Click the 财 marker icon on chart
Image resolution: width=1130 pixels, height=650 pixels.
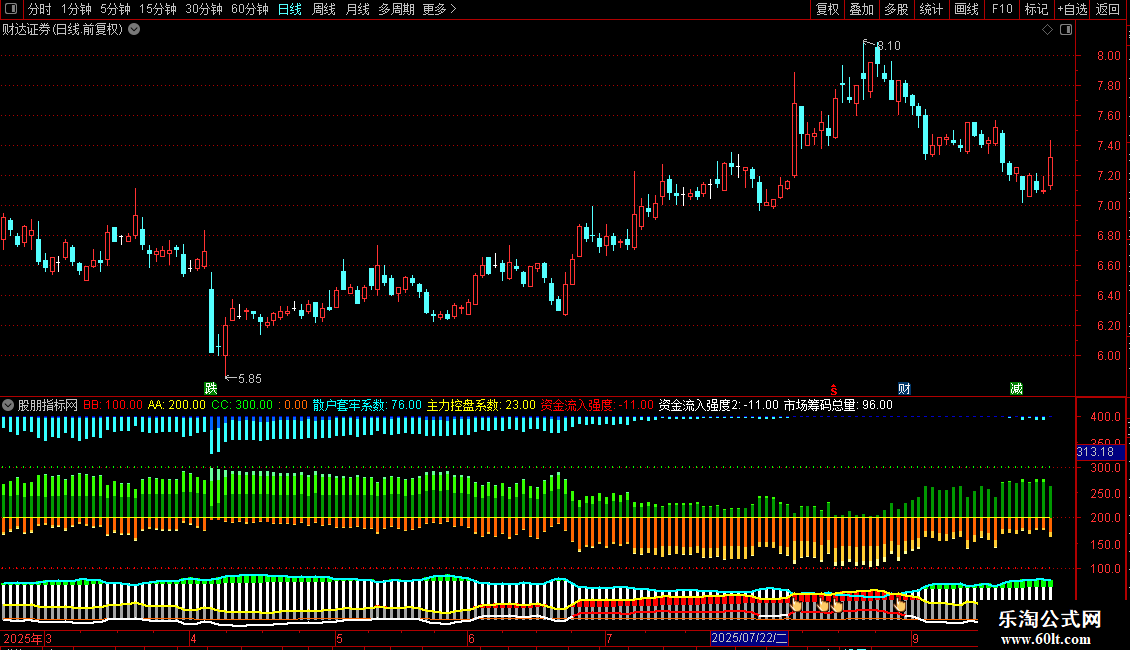point(904,388)
